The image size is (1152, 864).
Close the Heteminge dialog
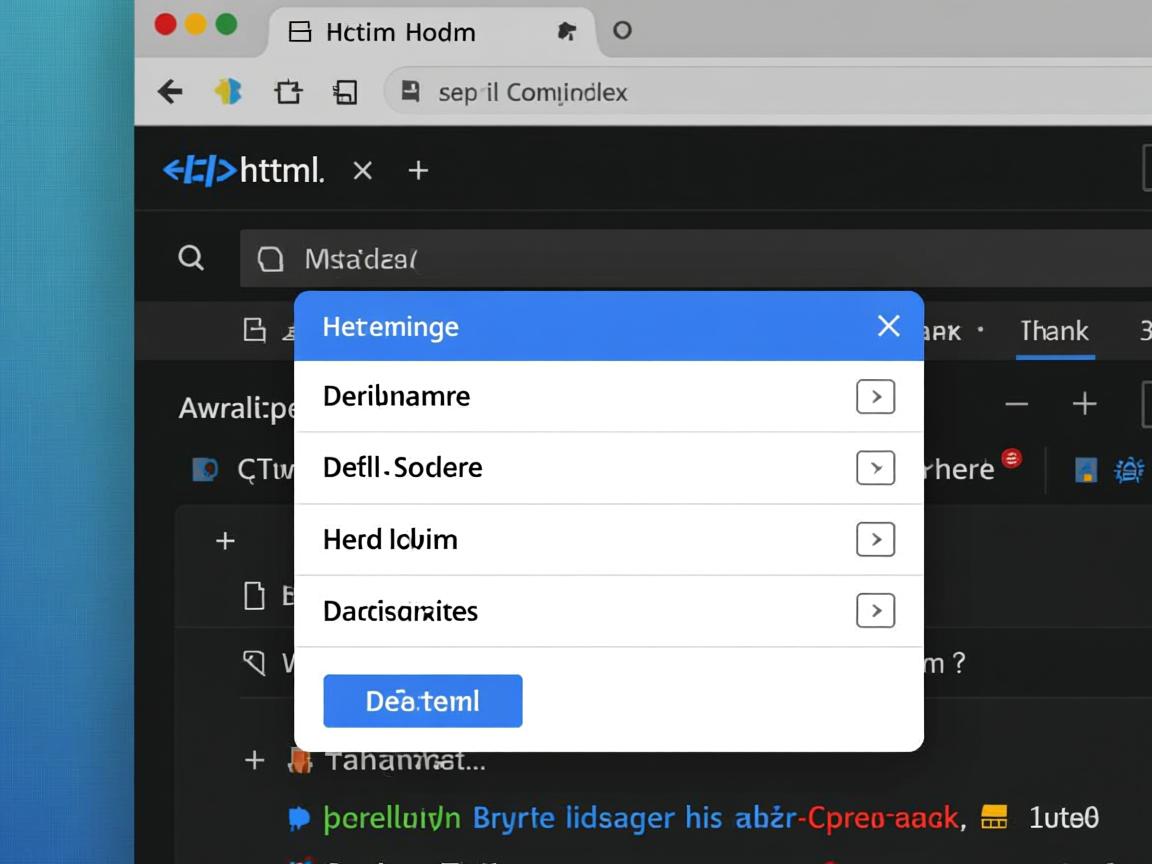coord(888,326)
